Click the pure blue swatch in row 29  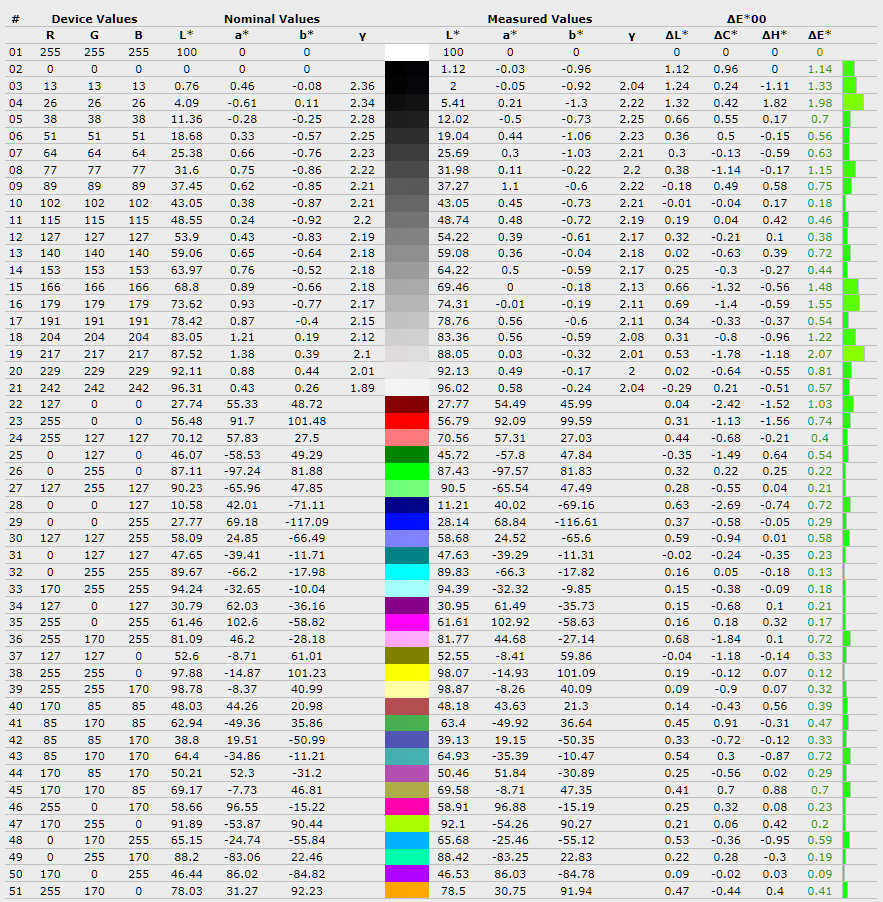pos(406,522)
